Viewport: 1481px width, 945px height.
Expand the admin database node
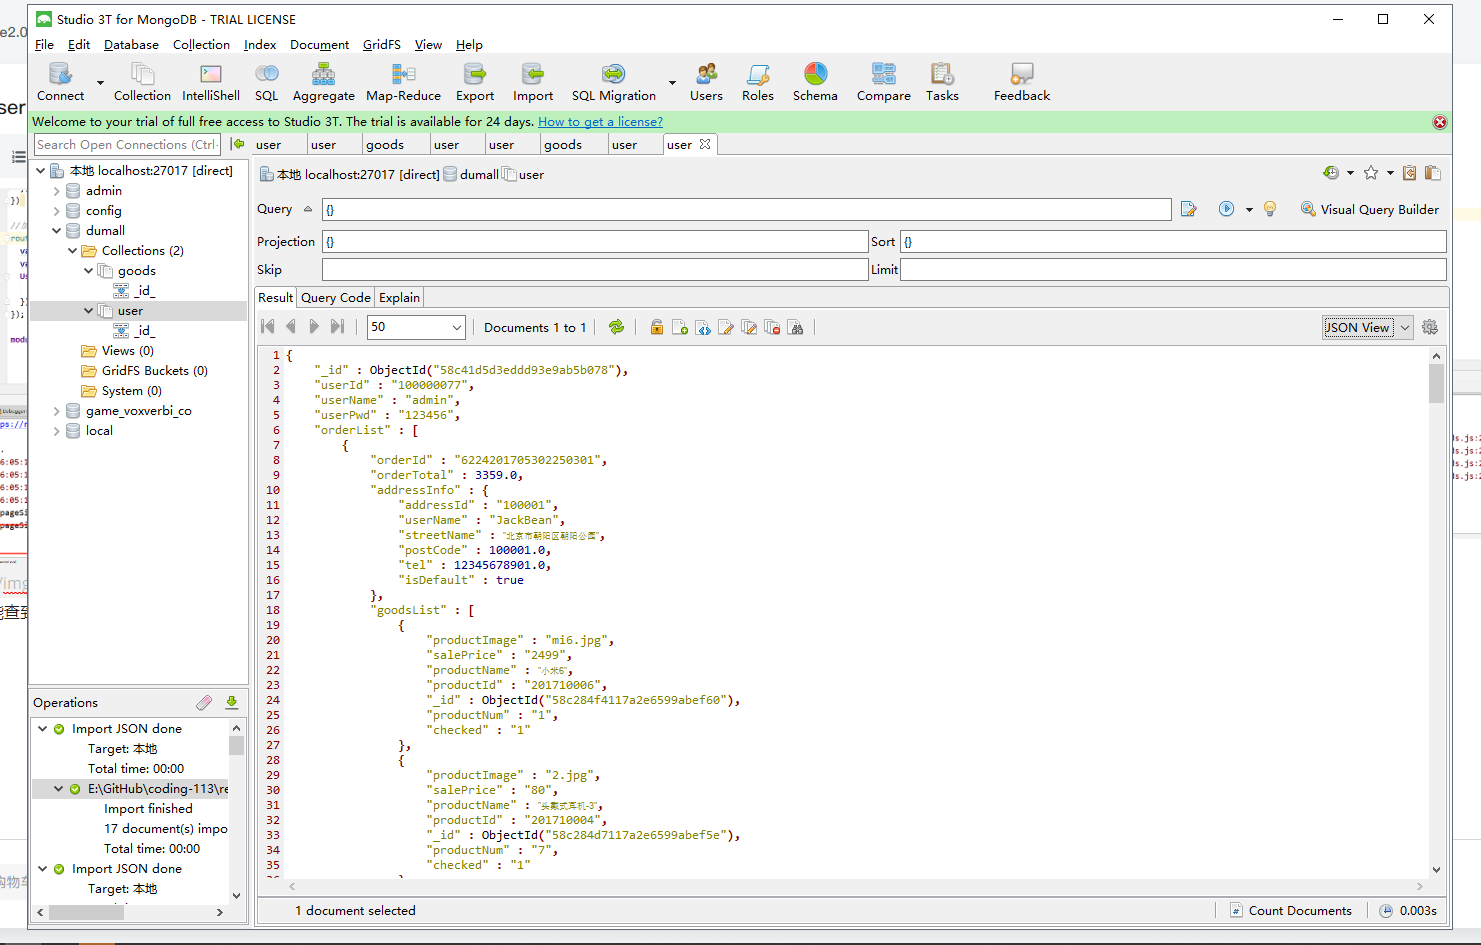[x=57, y=191]
